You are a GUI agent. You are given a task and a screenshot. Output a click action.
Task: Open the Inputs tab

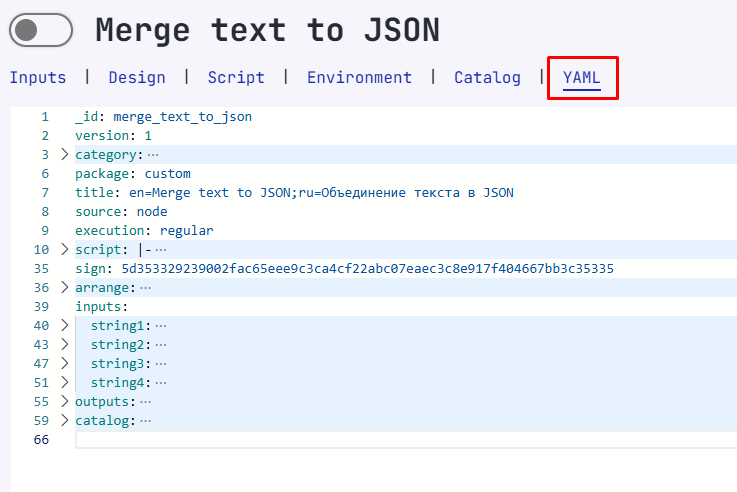click(x=38, y=77)
